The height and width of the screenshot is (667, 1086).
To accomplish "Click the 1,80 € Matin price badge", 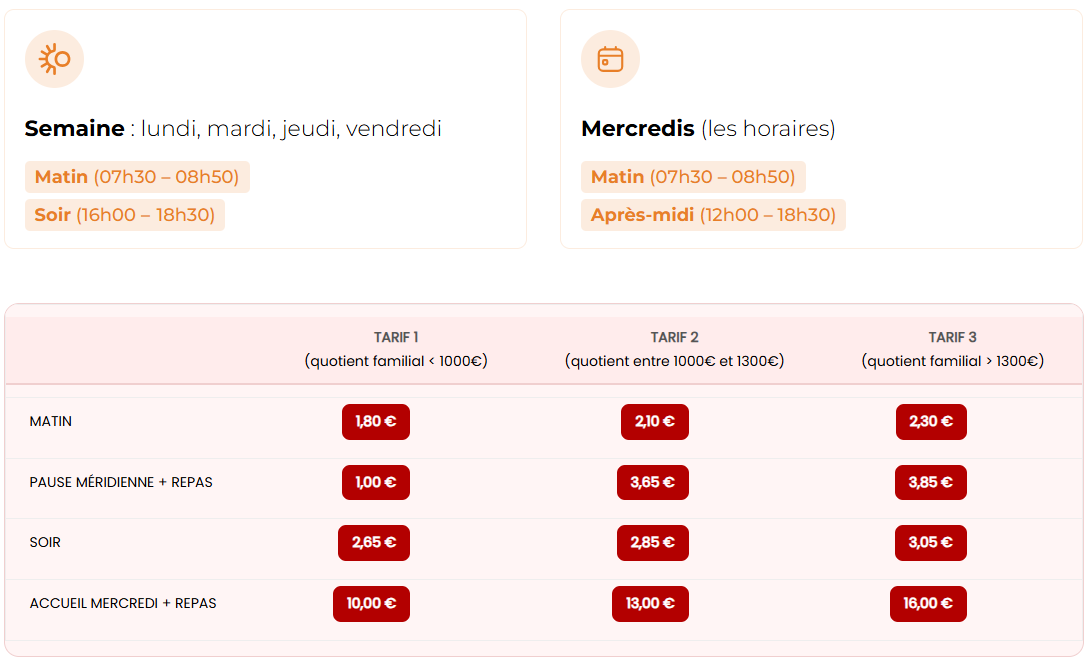I will pyautogui.click(x=376, y=422).
